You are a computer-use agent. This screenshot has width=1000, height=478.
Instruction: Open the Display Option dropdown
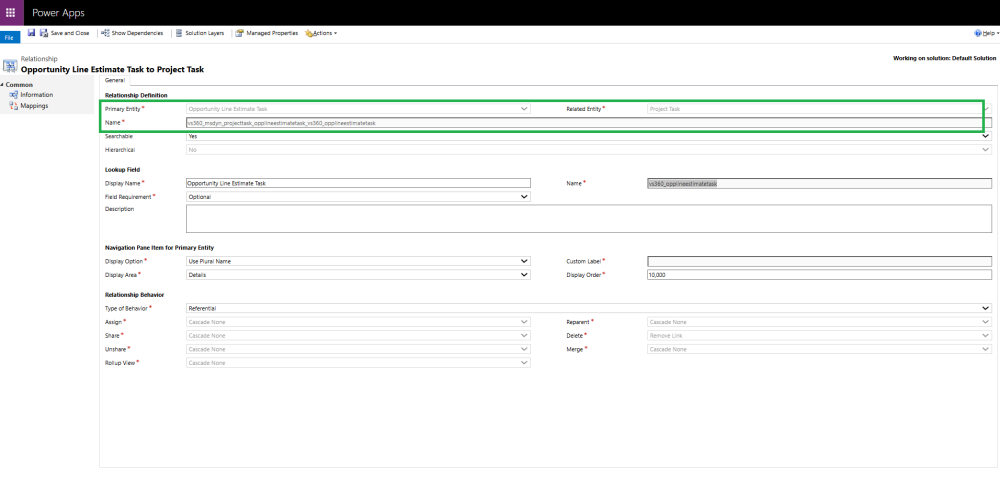click(x=358, y=261)
